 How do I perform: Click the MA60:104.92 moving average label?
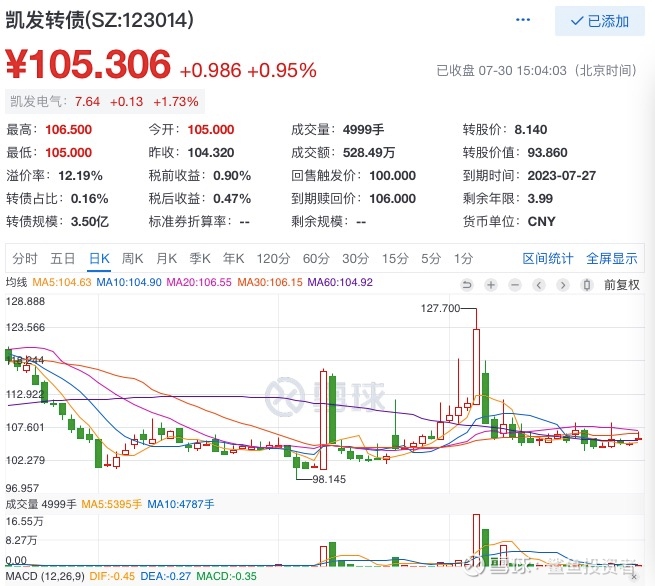340,282
